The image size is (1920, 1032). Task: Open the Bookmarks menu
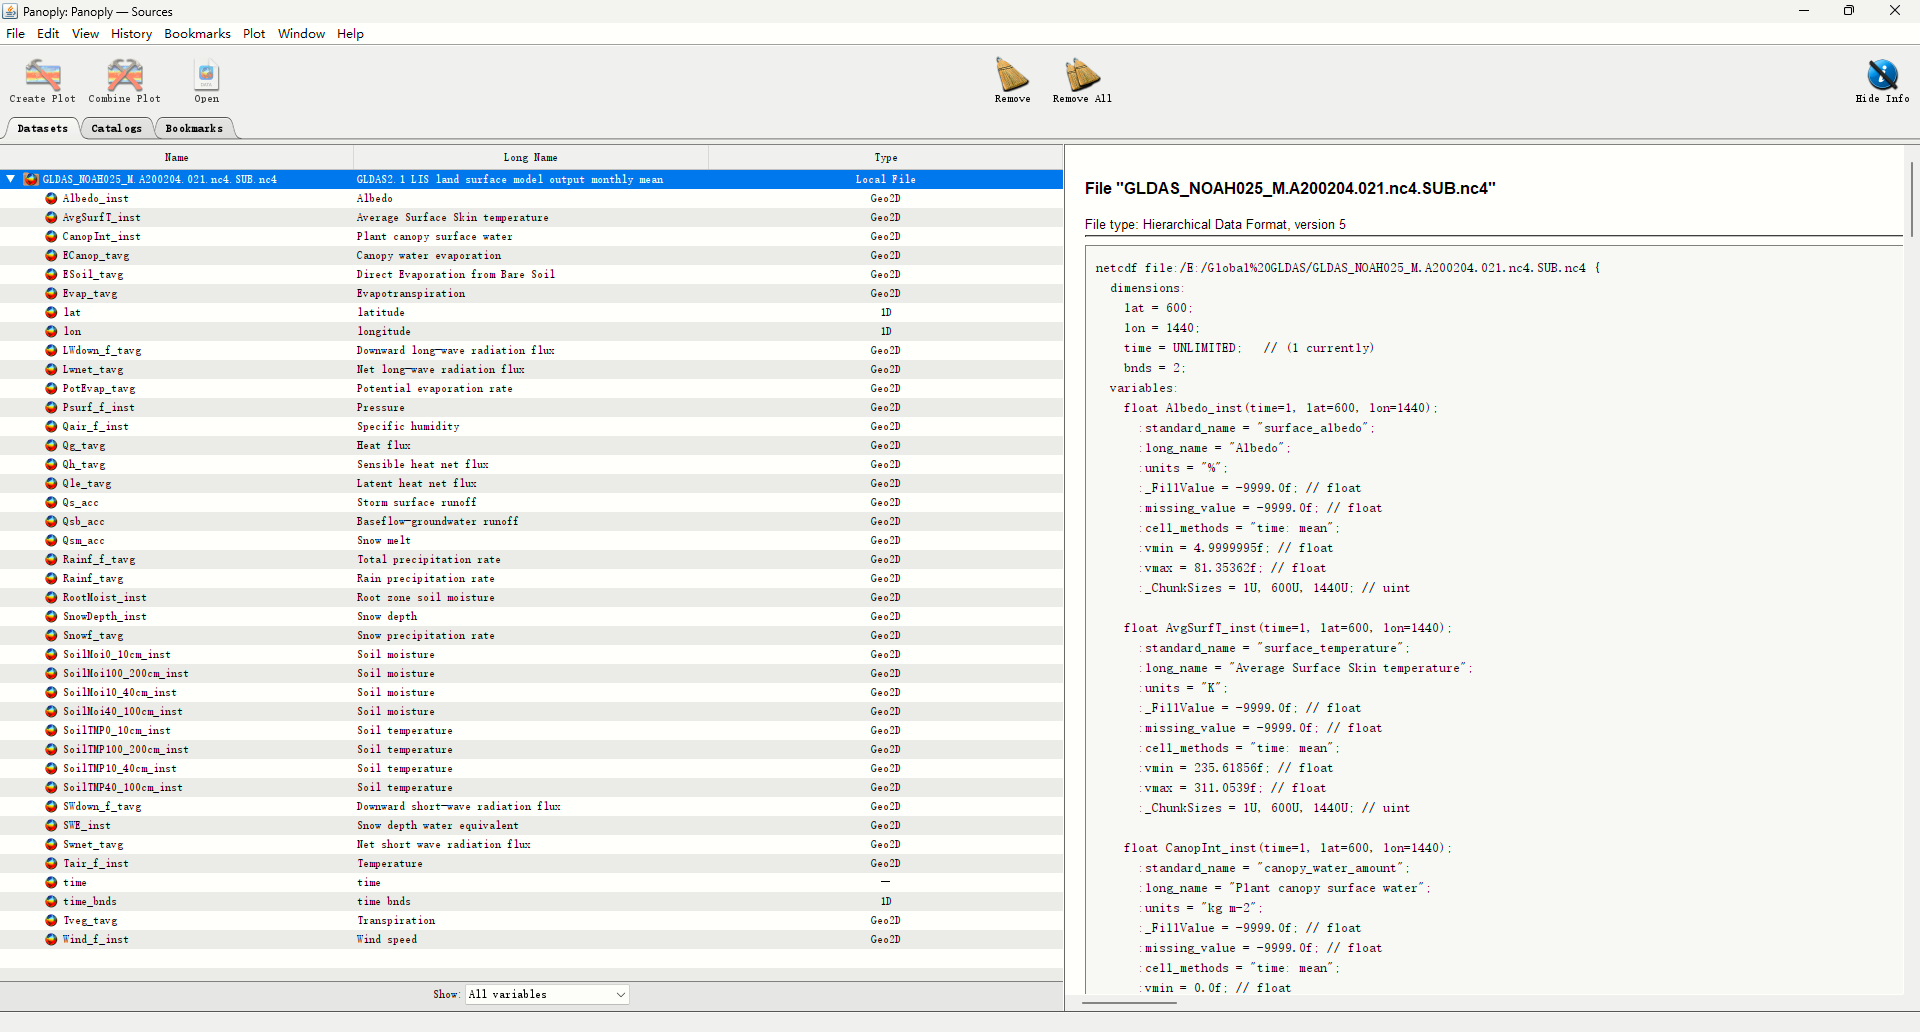click(197, 33)
